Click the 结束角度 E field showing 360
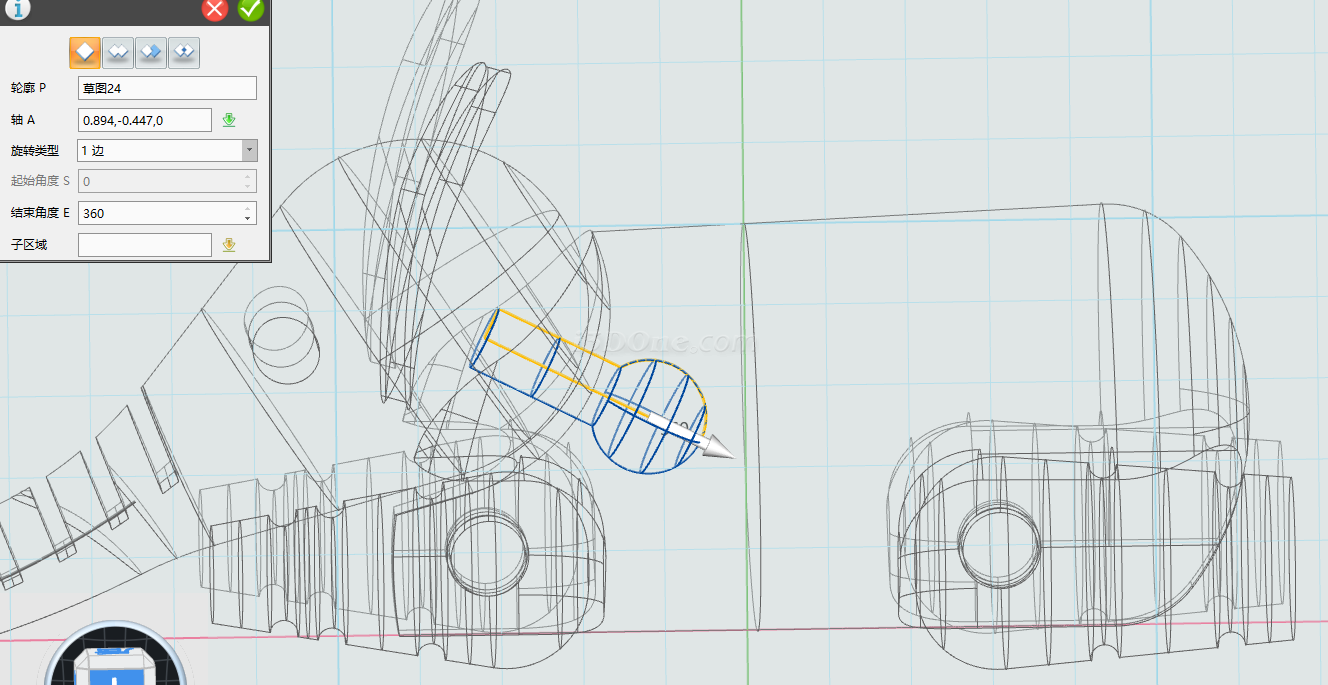The height and width of the screenshot is (685, 1328). tap(158, 213)
